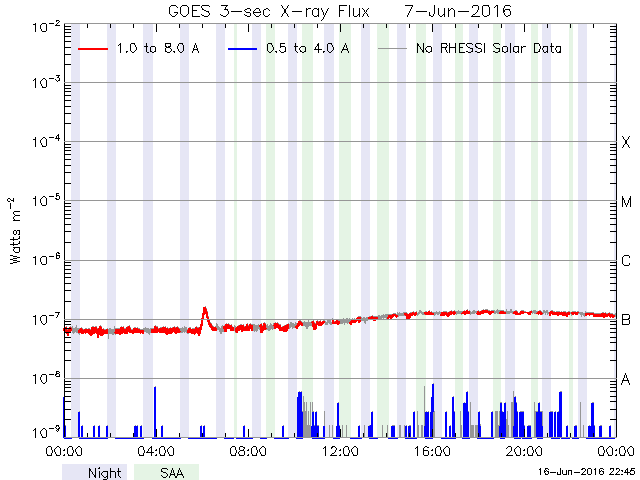
Task: Click the X flare class label
Action: pyautogui.click(x=626, y=144)
